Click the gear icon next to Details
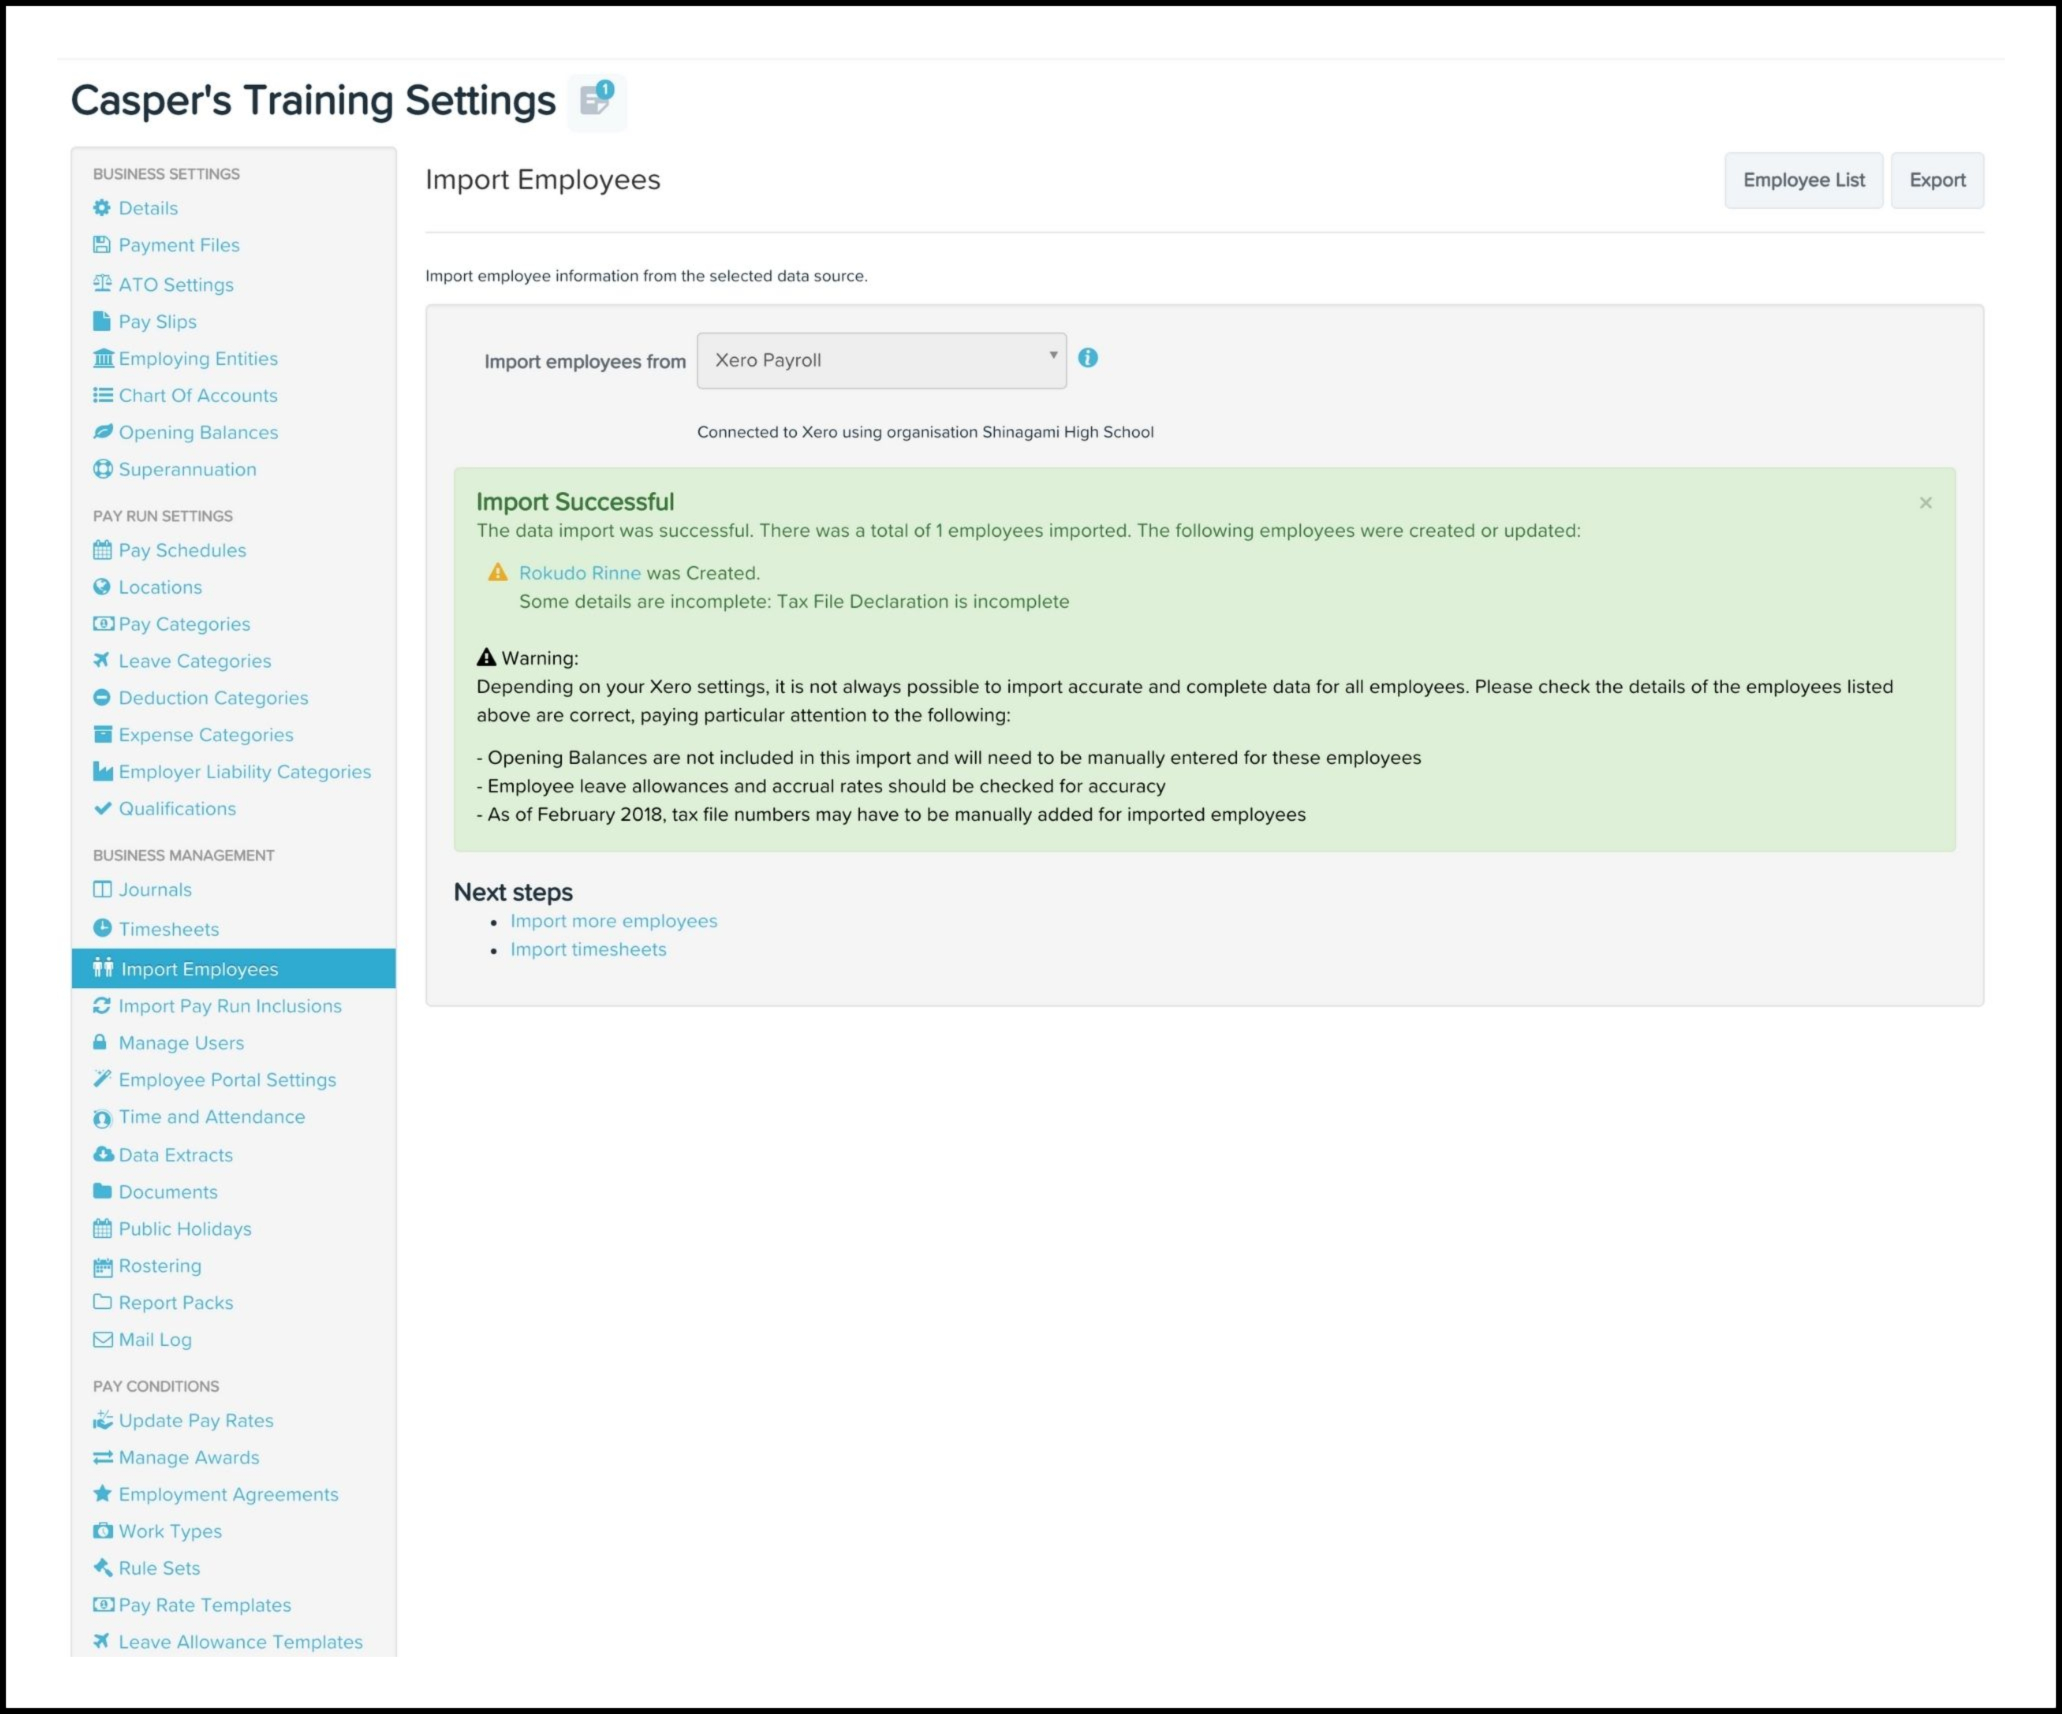 (102, 208)
